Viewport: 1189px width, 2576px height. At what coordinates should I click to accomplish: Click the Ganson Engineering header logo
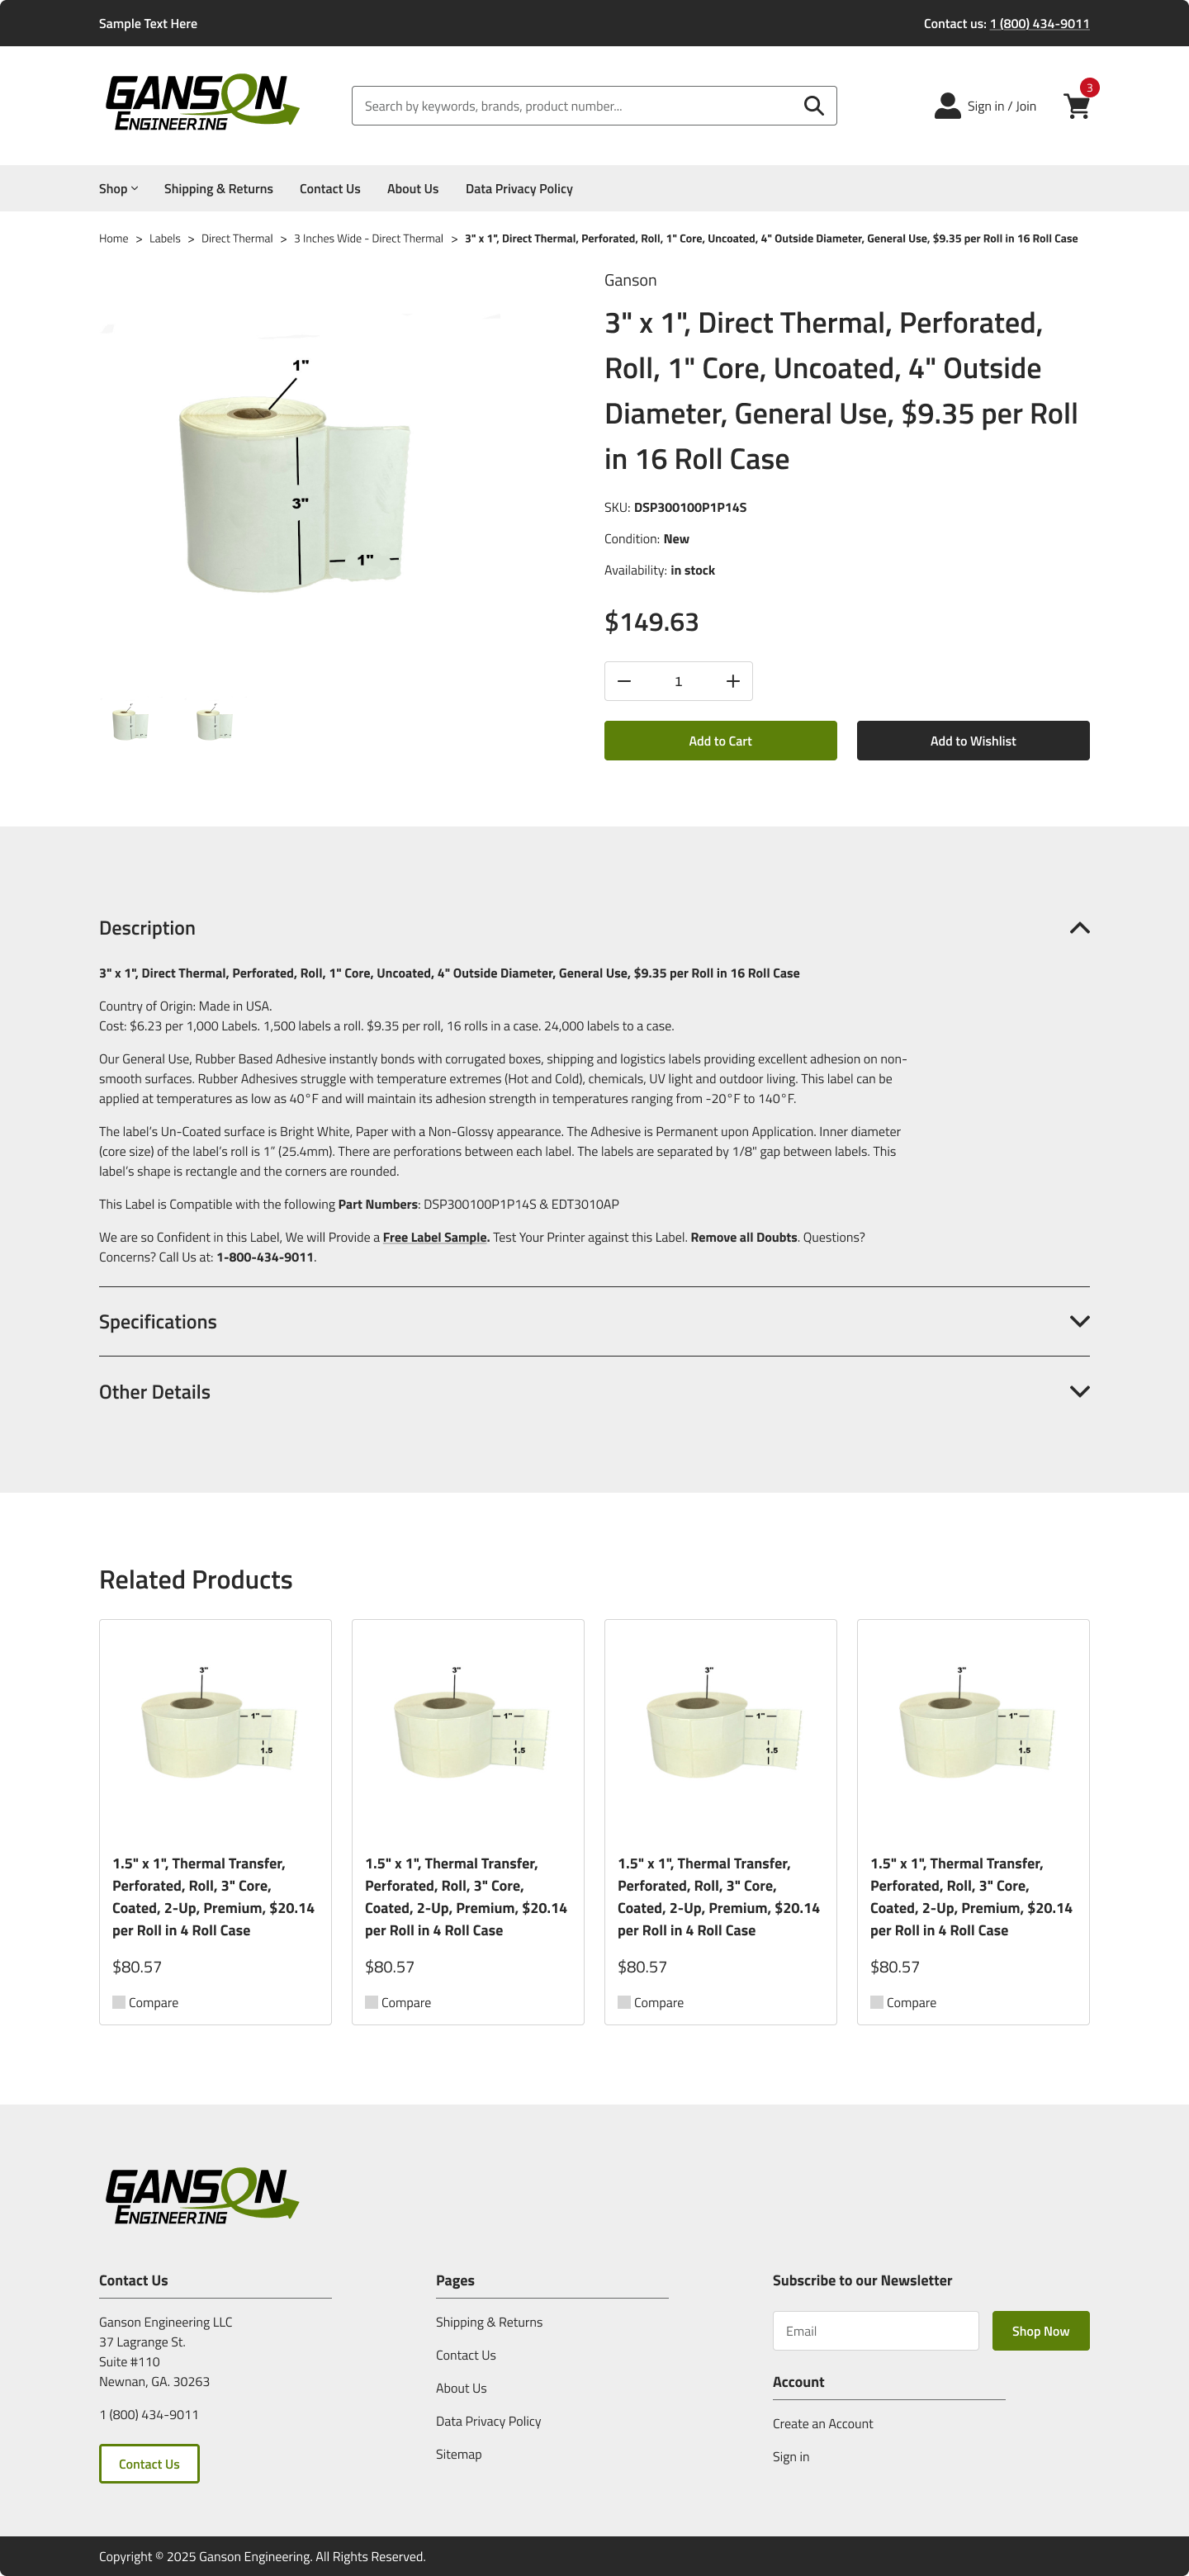(x=202, y=103)
